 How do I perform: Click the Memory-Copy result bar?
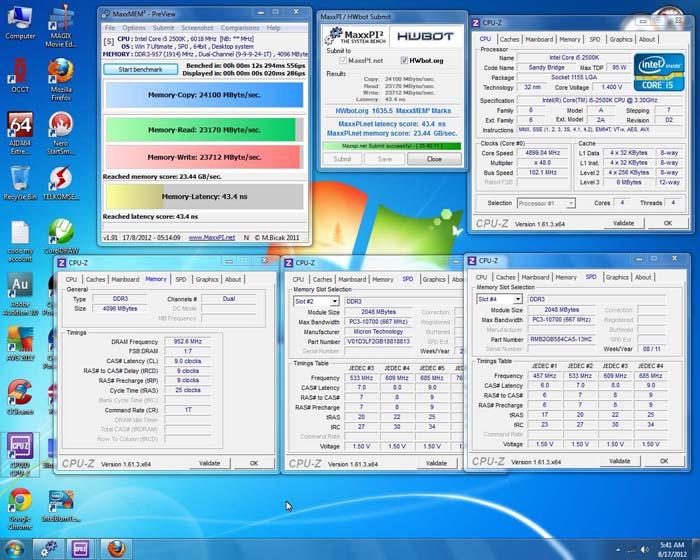click(x=204, y=95)
